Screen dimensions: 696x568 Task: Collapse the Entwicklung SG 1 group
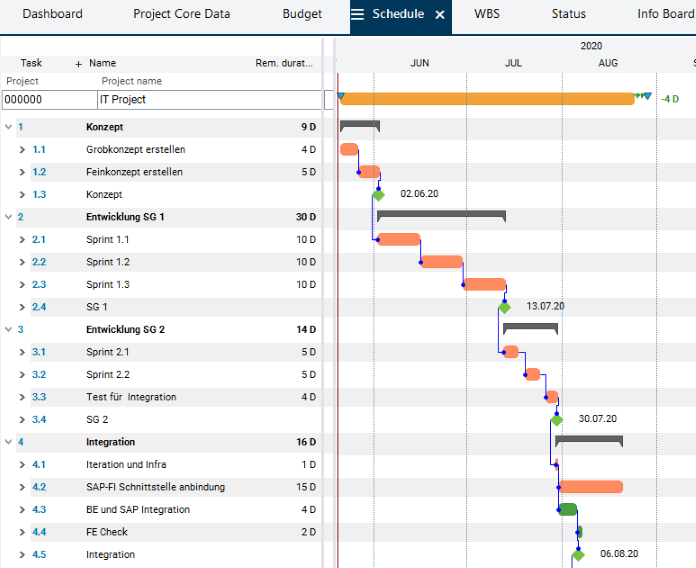click(8, 217)
